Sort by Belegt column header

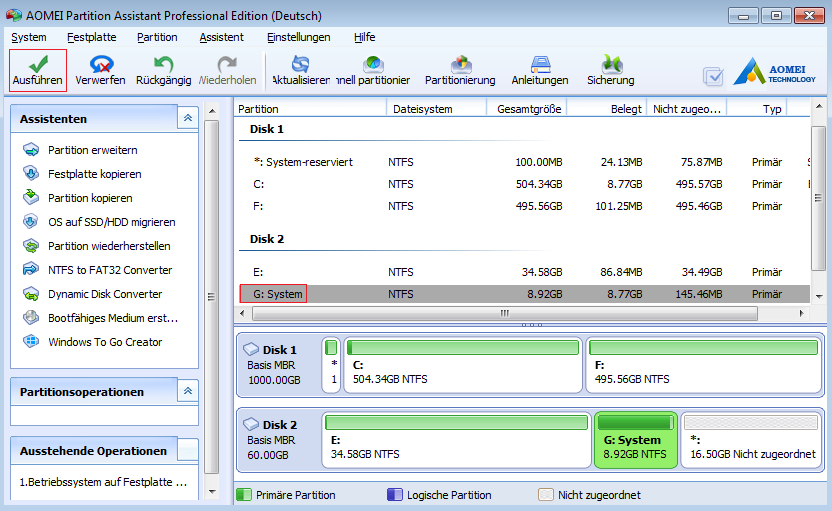pos(606,109)
